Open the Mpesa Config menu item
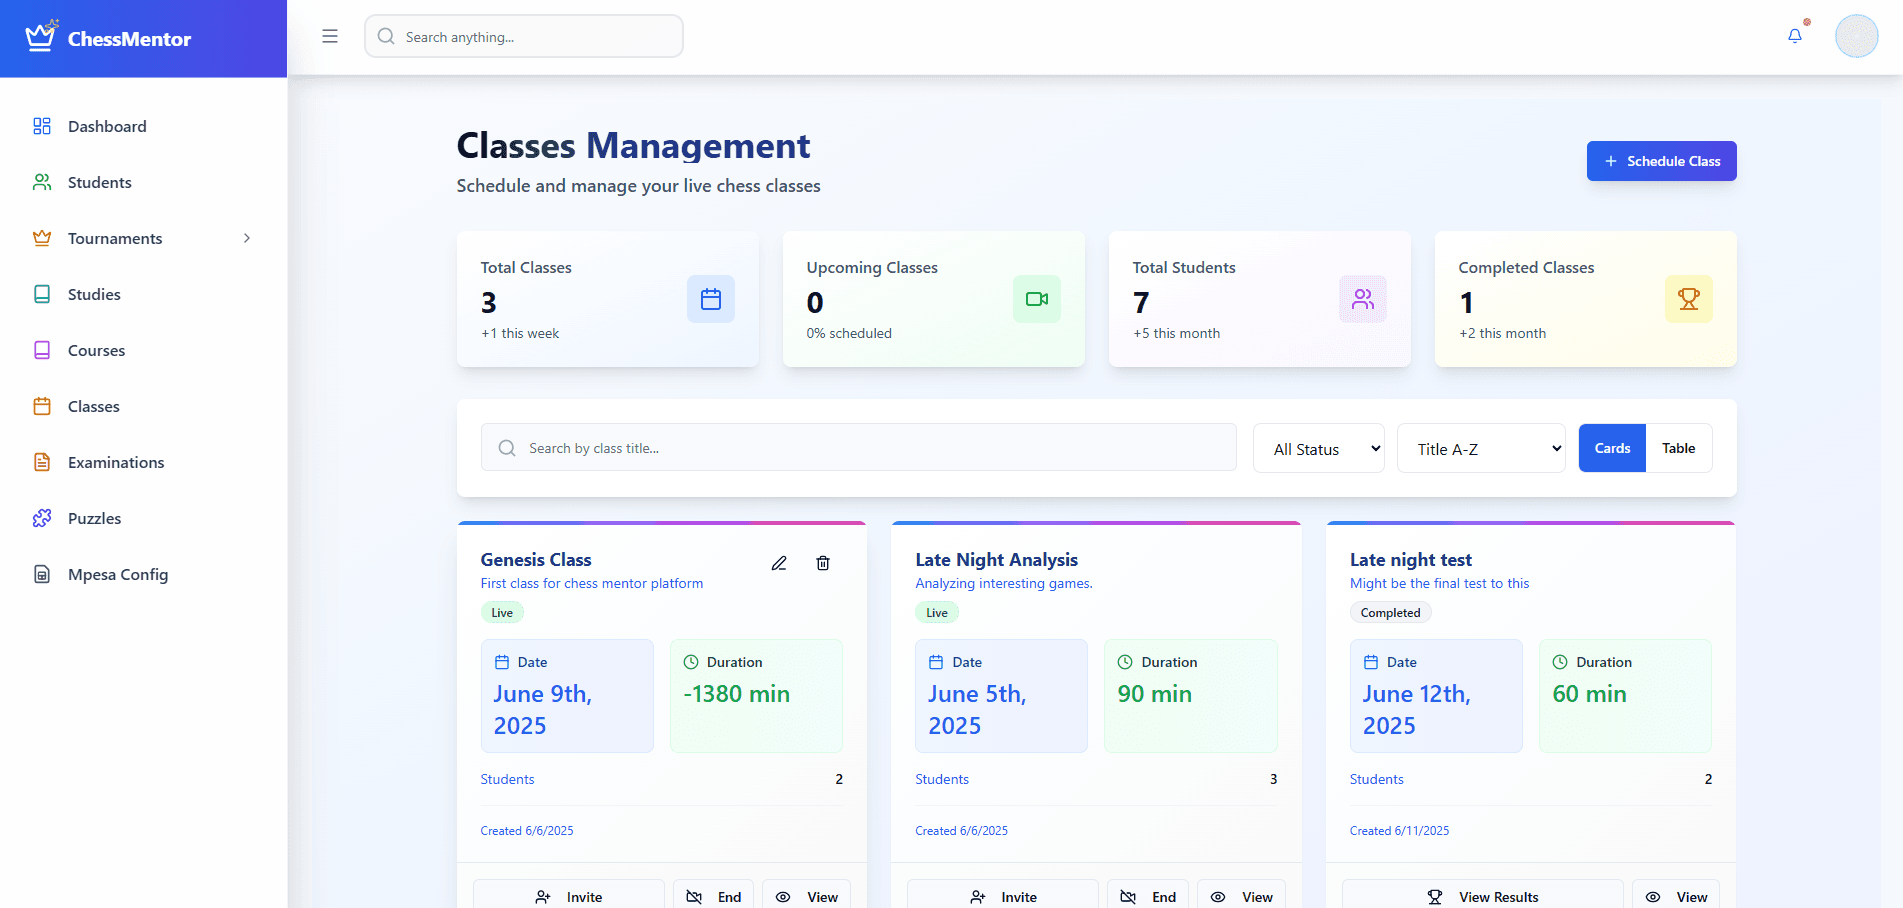This screenshot has height=908, width=1903. pyautogui.click(x=143, y=574)
